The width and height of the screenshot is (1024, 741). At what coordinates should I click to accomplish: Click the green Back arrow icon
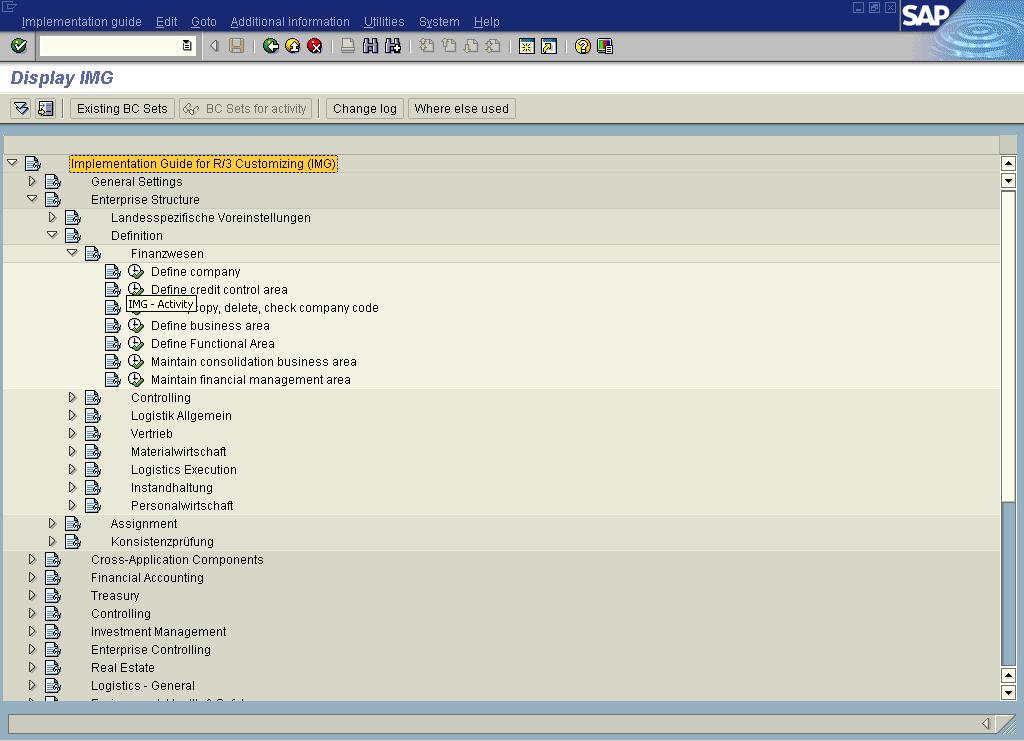tap(271, 46)
